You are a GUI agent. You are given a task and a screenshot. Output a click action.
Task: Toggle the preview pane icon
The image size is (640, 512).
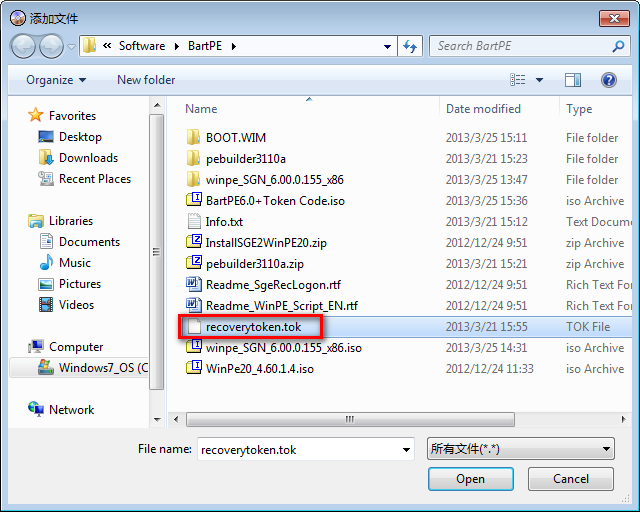tap(572, 80)
